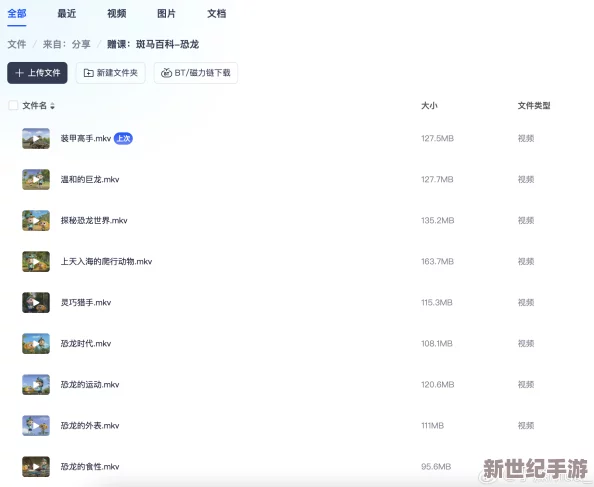
Task: Click the 135.2MB size value
Action: (x=438, y=220)
